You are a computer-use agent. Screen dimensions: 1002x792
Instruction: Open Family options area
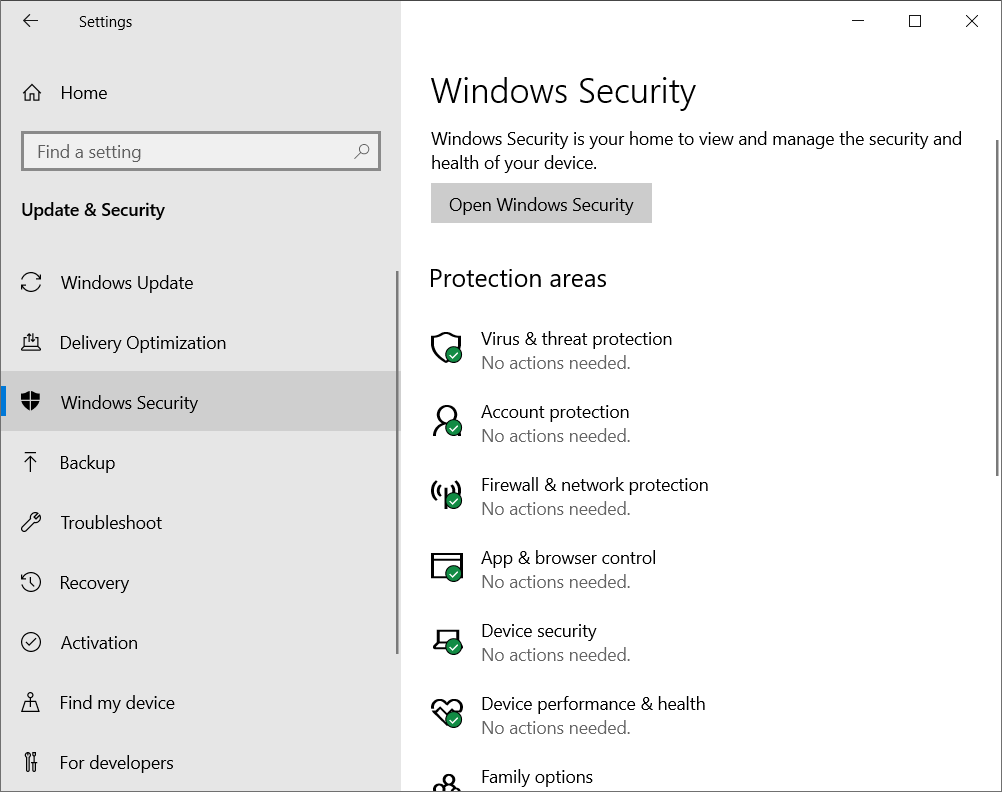click(537, 777)
